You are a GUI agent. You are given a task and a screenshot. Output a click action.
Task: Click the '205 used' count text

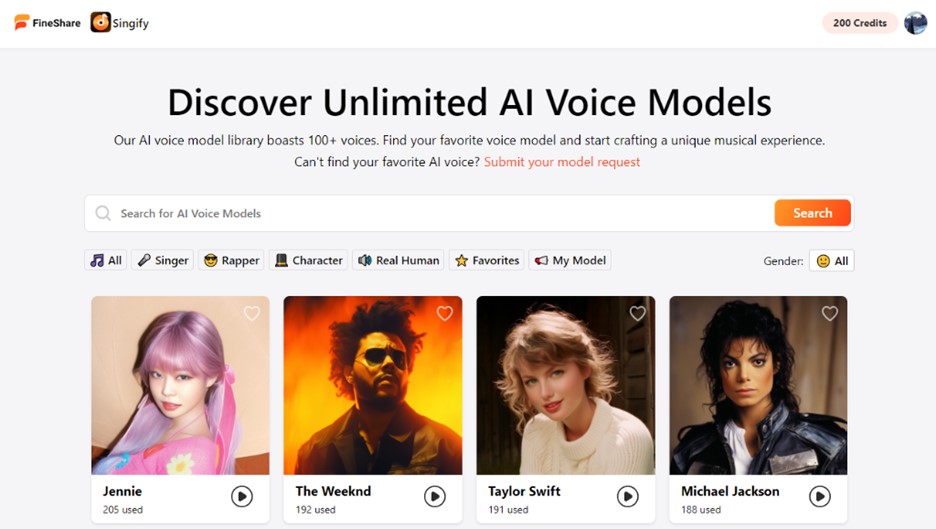(x=123, y=510)
